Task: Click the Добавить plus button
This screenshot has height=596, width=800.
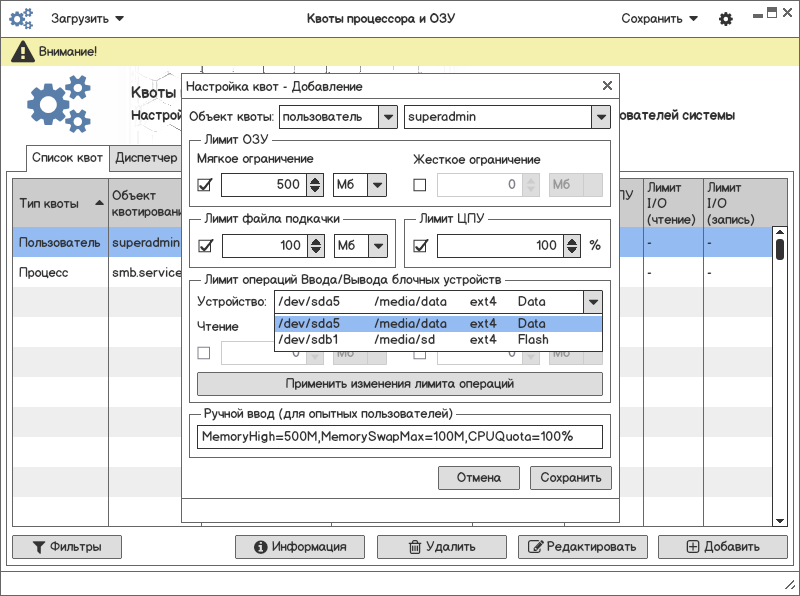Action: pyautogui.click(x=722, y=547)
